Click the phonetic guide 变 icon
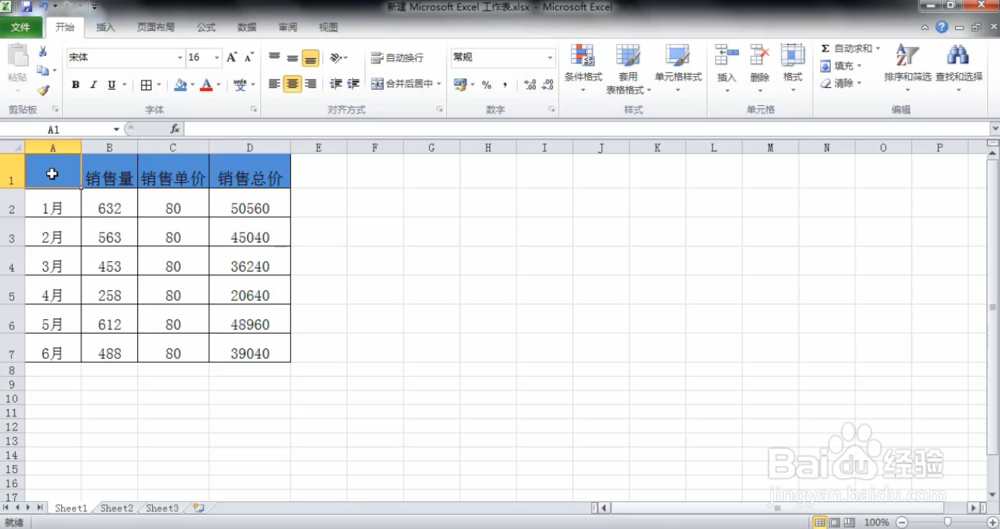Image resolution: width=1000 pixels, height=529 pixels. click(240, 84)
